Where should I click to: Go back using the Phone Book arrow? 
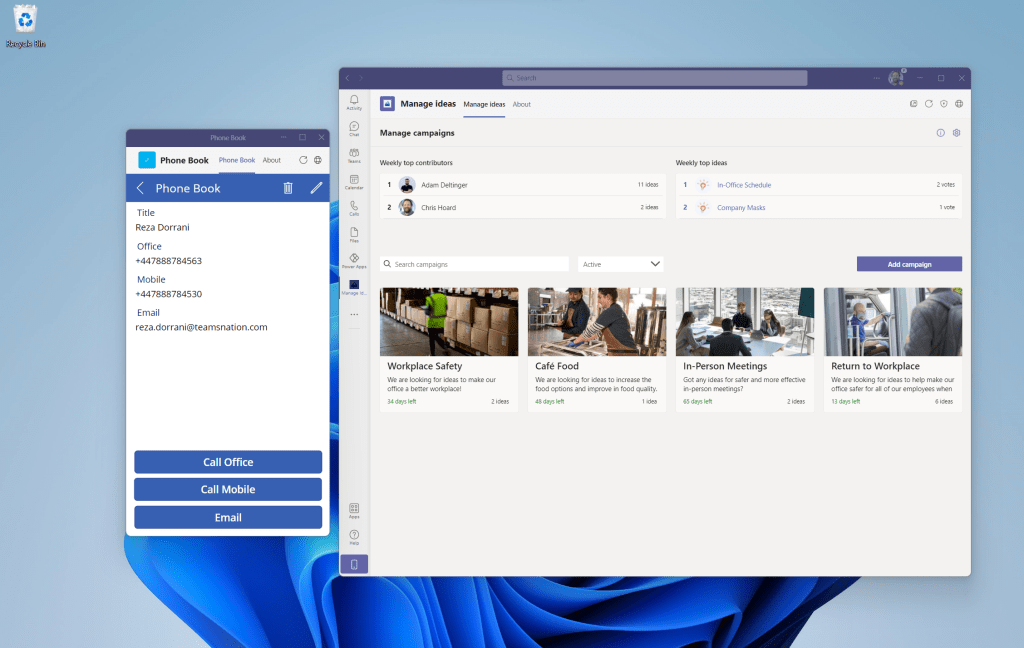coord(140,188)
